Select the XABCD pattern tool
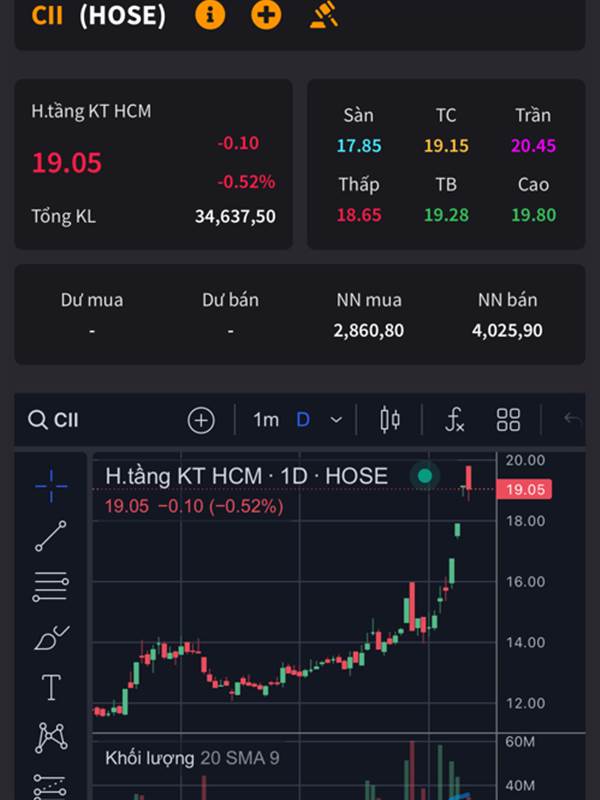 coord(51,738)
